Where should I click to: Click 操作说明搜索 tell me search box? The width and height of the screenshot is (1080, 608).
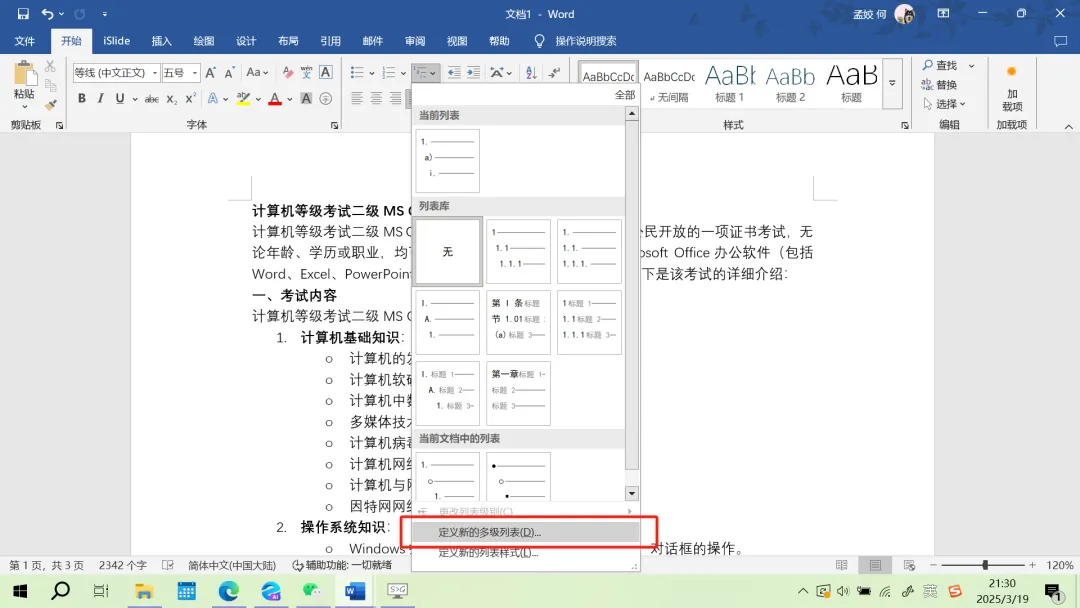[585, 41]
